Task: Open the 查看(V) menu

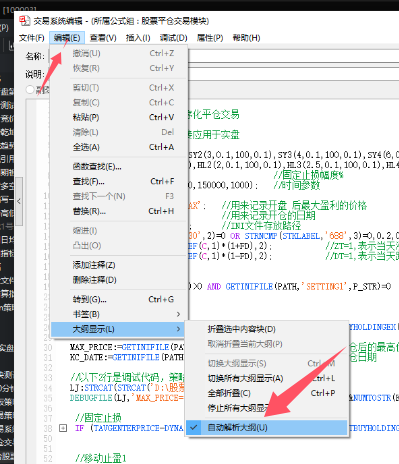Action: (x=103, y=38)
